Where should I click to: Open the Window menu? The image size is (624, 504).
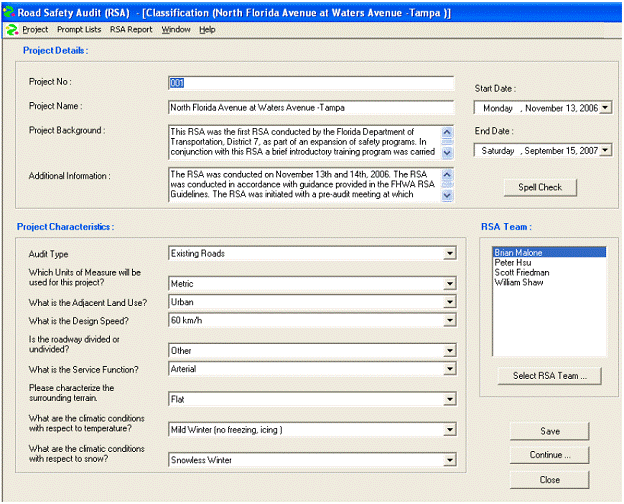click(176, 29)
